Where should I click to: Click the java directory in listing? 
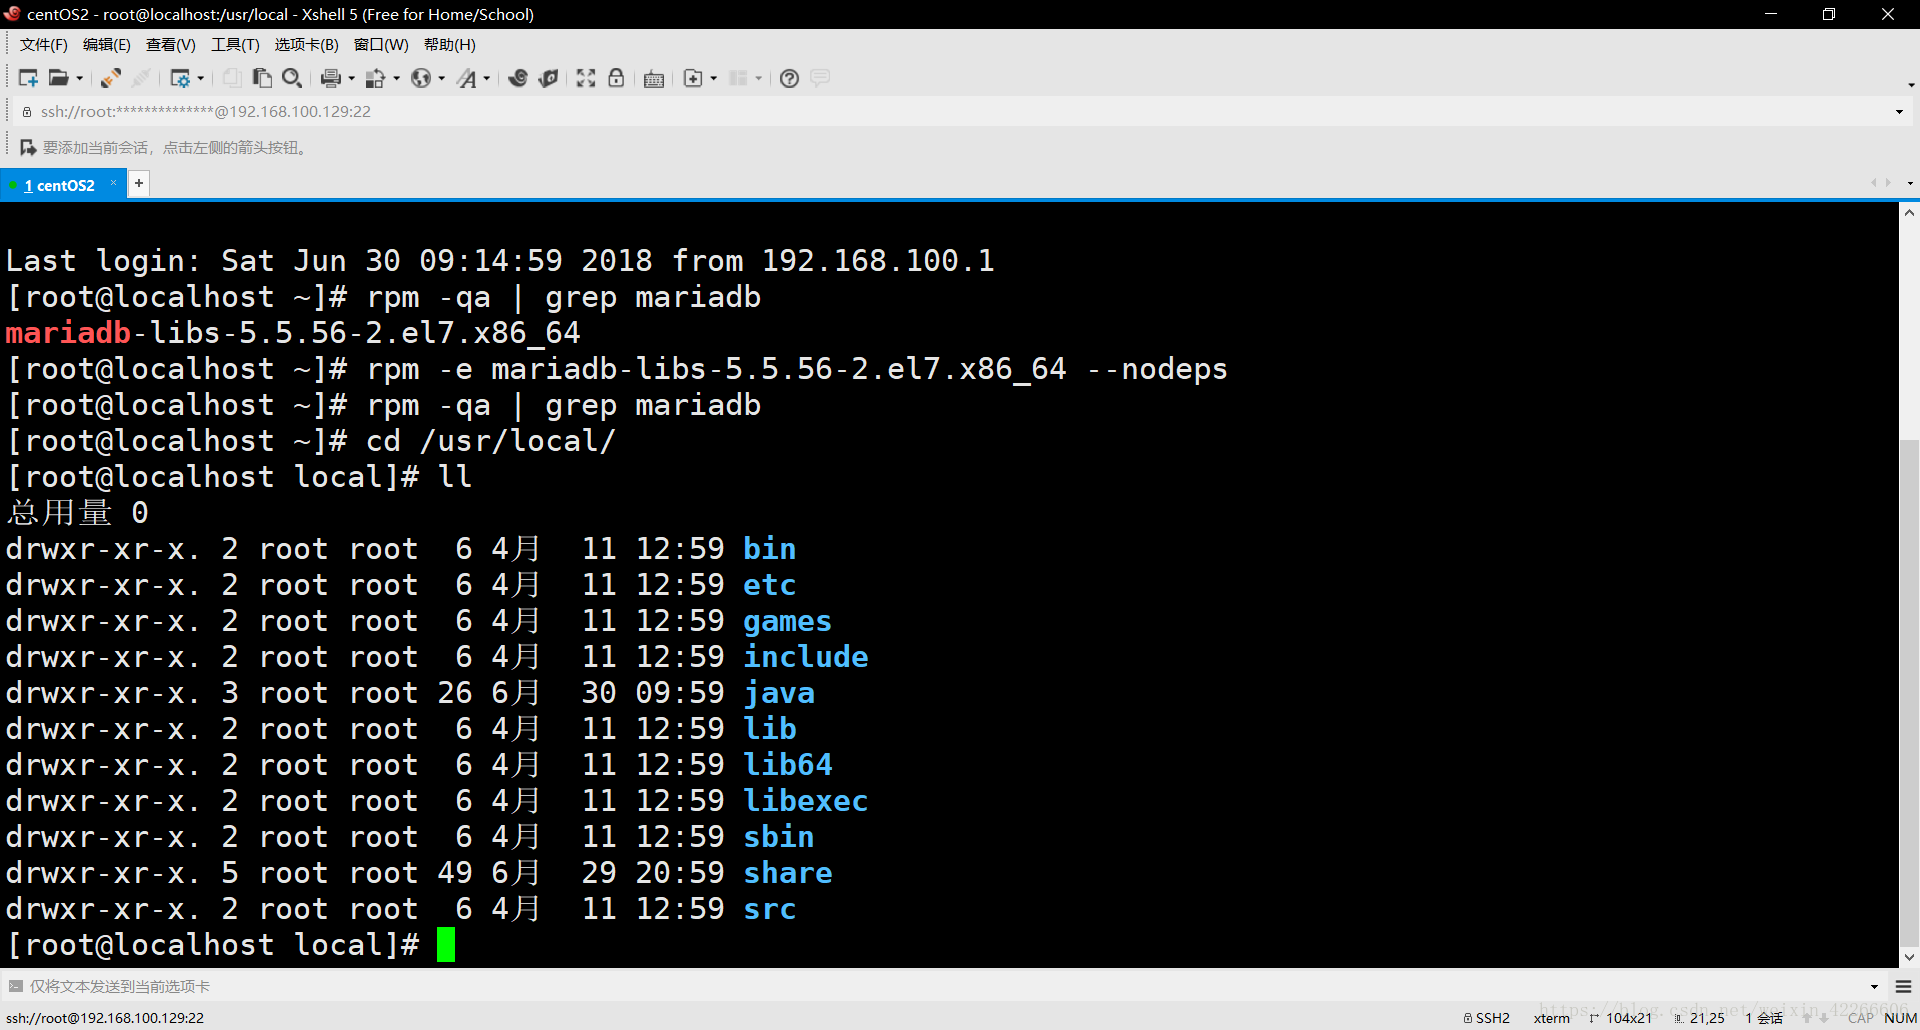pyautogui.click(x=779, y=693)
